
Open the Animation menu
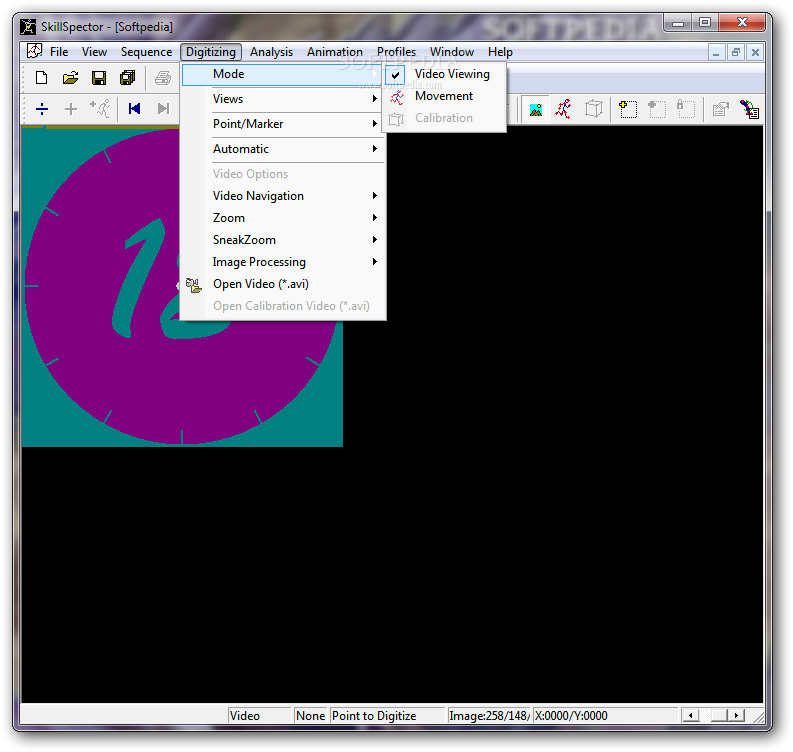point(335,52)
